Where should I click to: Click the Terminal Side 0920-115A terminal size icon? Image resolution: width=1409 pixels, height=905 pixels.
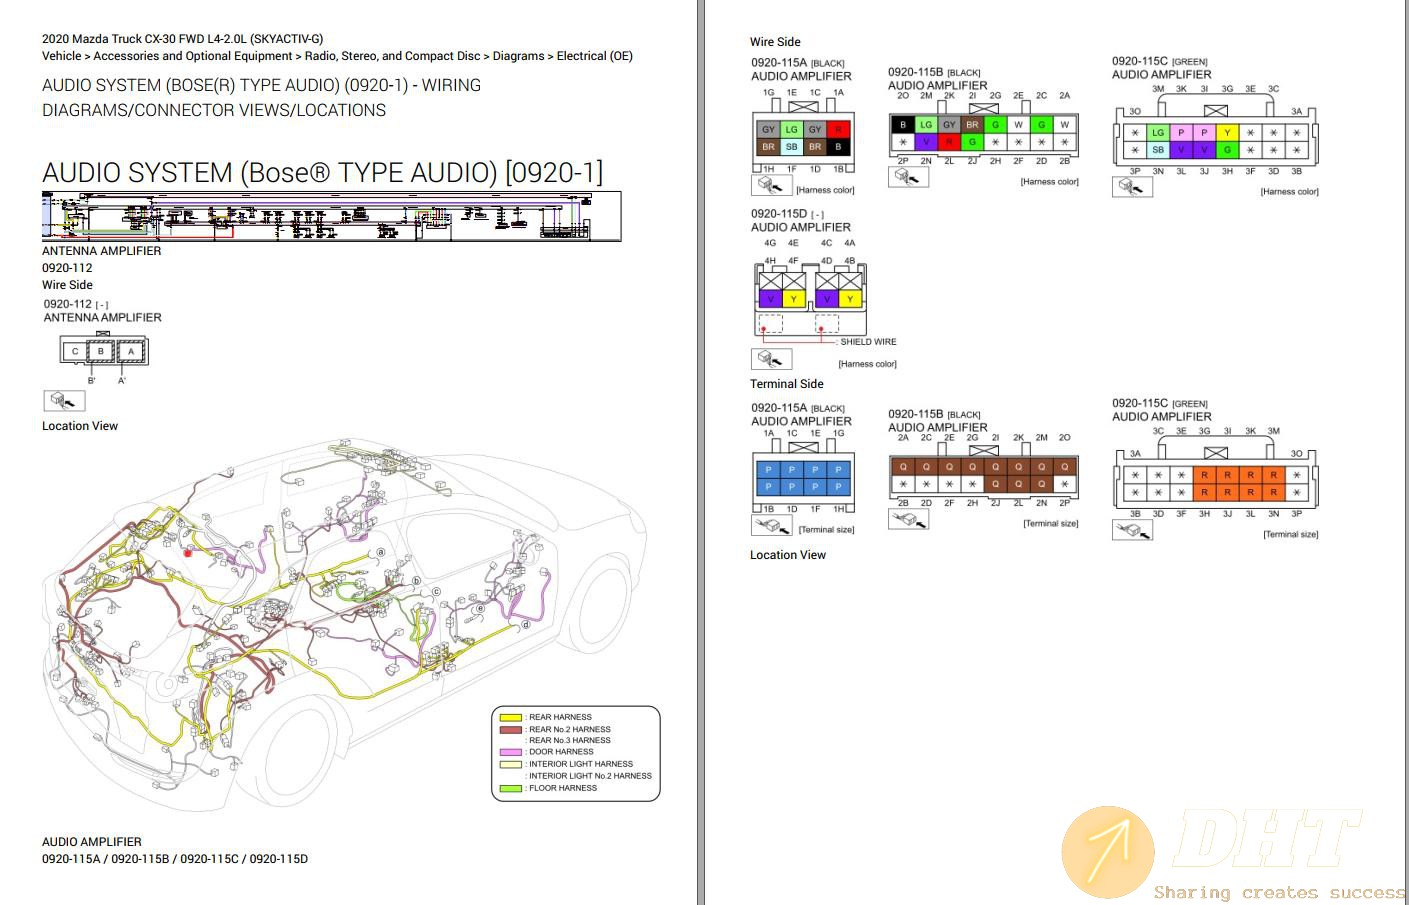click(771, 526)
